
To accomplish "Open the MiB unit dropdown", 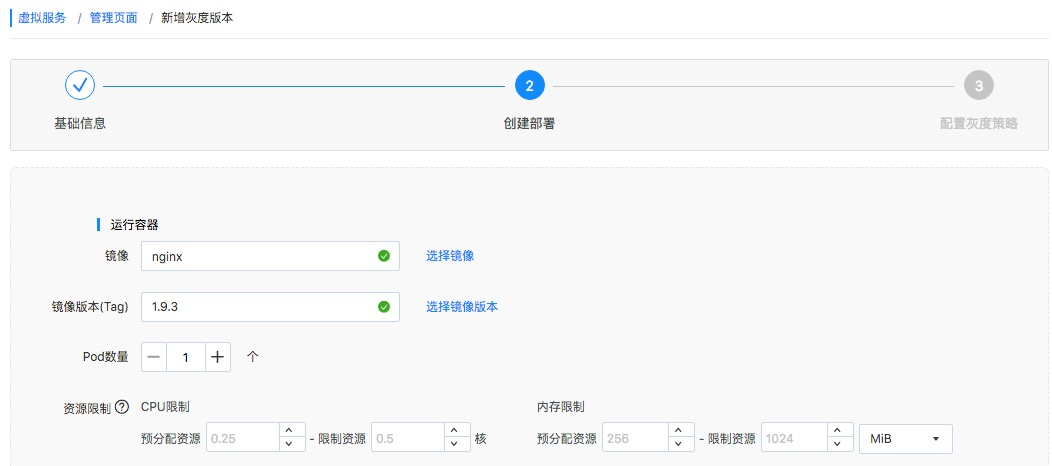I will (x=906, y=439).
